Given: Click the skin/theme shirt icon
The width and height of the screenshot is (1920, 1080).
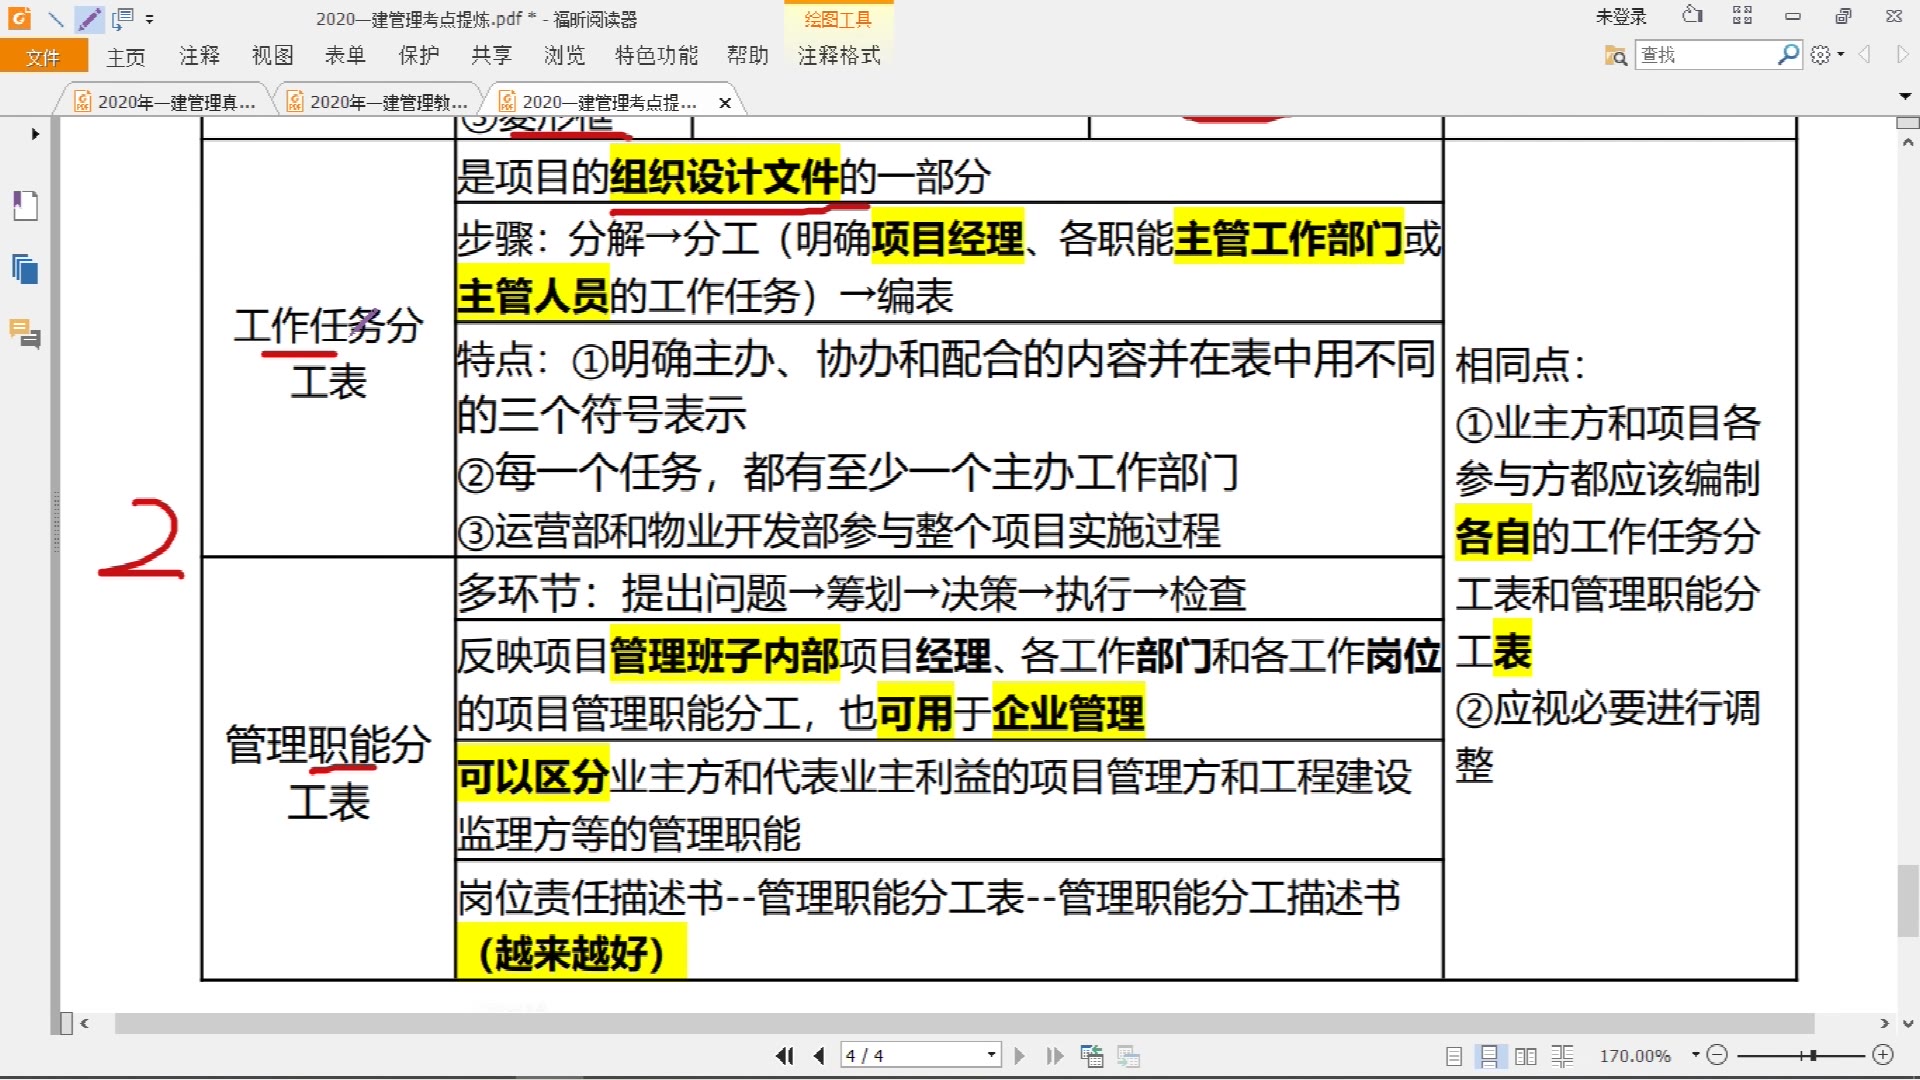Looking at the screenshot, I should point(1692,15).
